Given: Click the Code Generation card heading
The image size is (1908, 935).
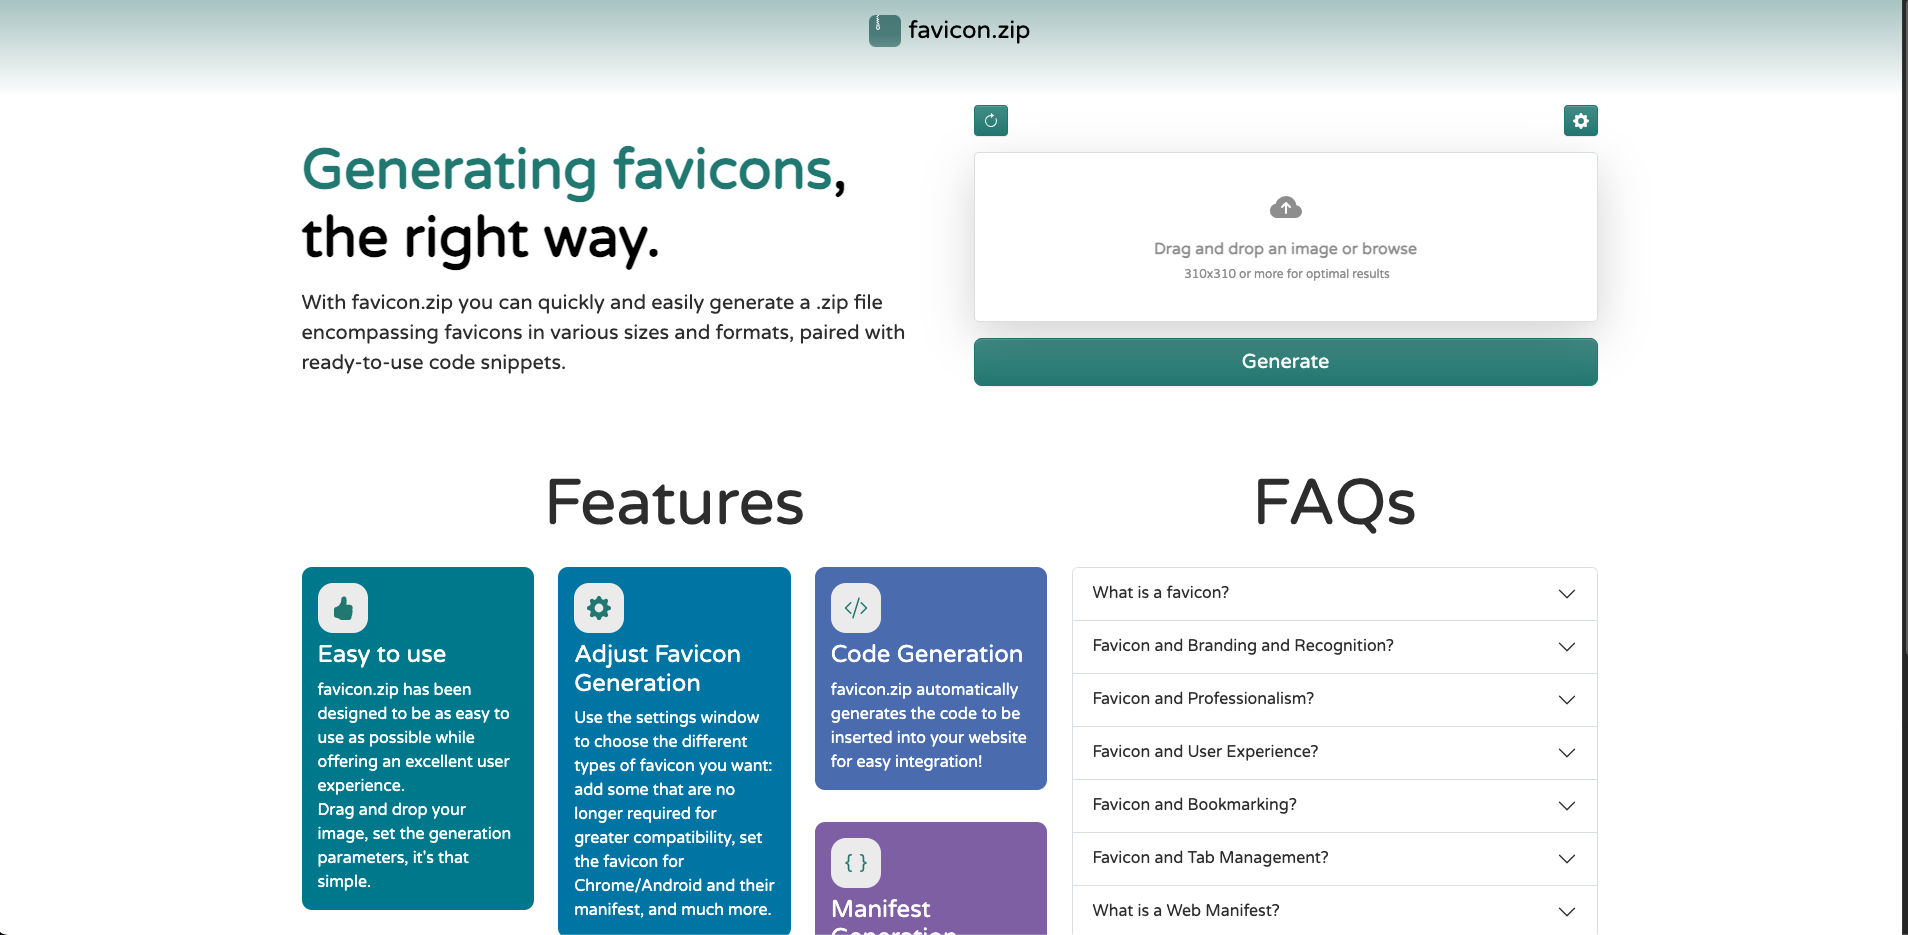Looking at the screenshot, I should tap(926, 654).
